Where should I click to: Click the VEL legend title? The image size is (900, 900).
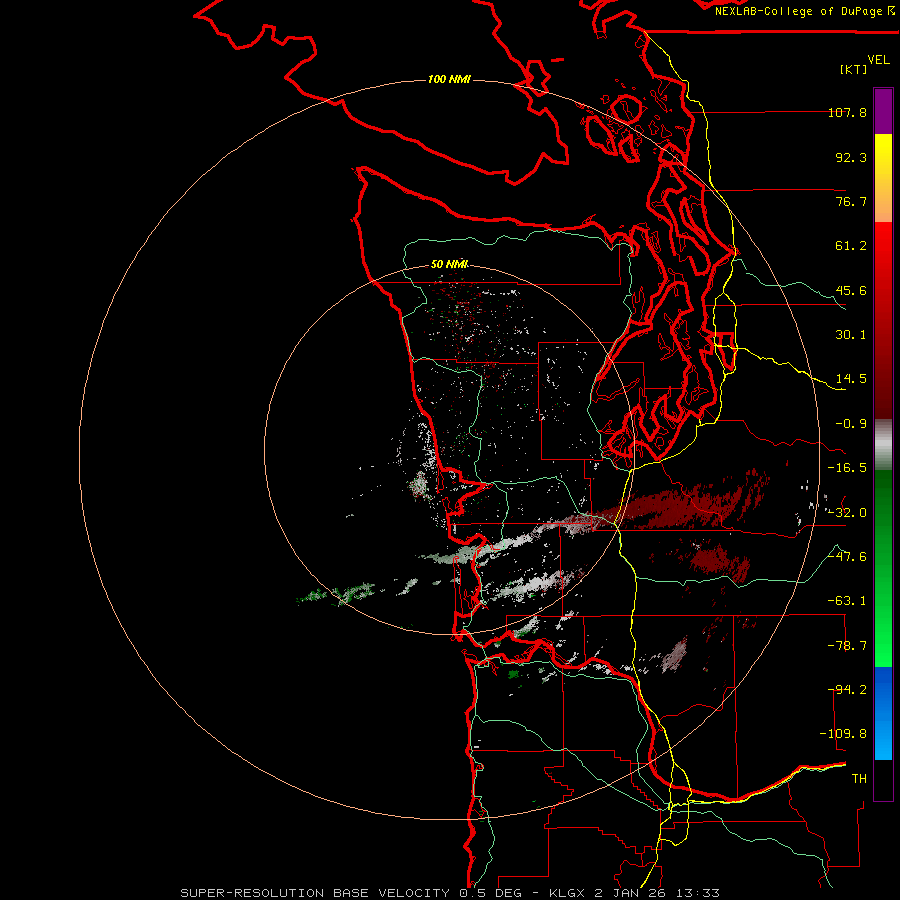pos(878,60)
